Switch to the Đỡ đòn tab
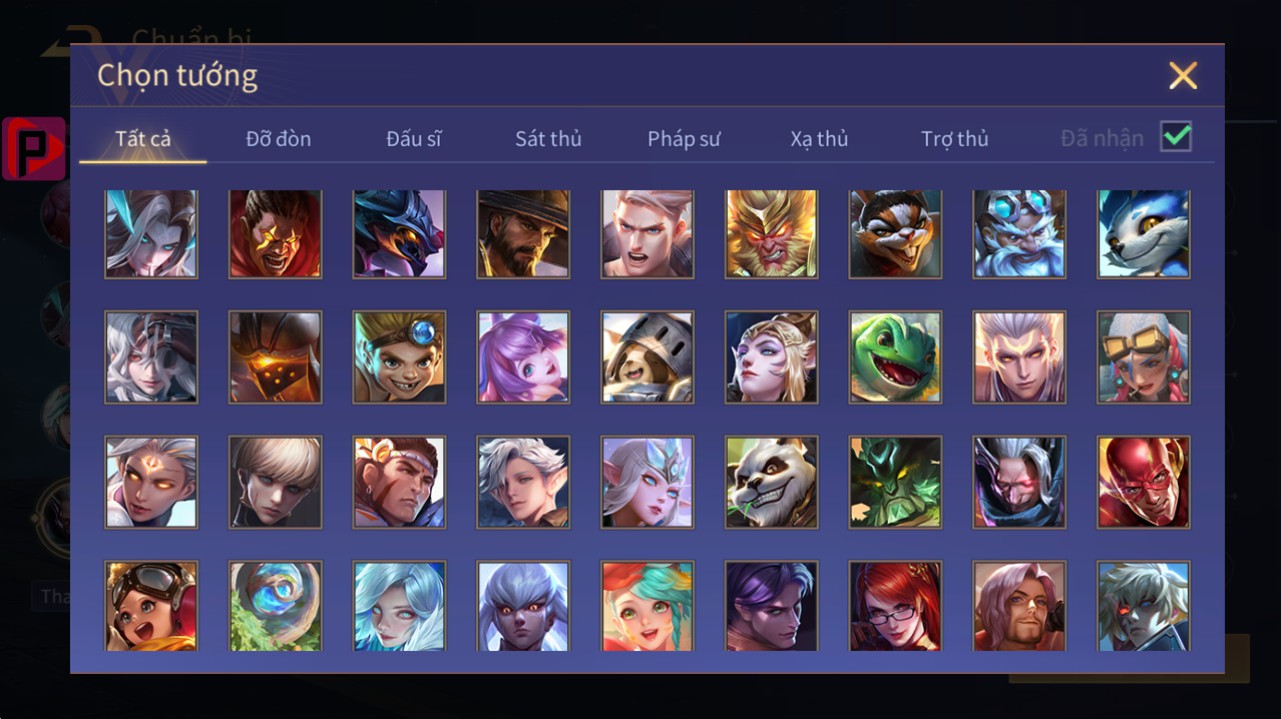This screenshot has height=719, width=1281. (278, 139)
